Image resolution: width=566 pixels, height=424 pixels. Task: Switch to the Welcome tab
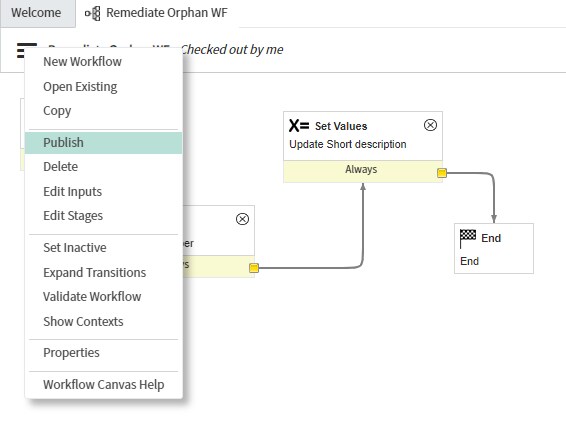pos(36,13)
